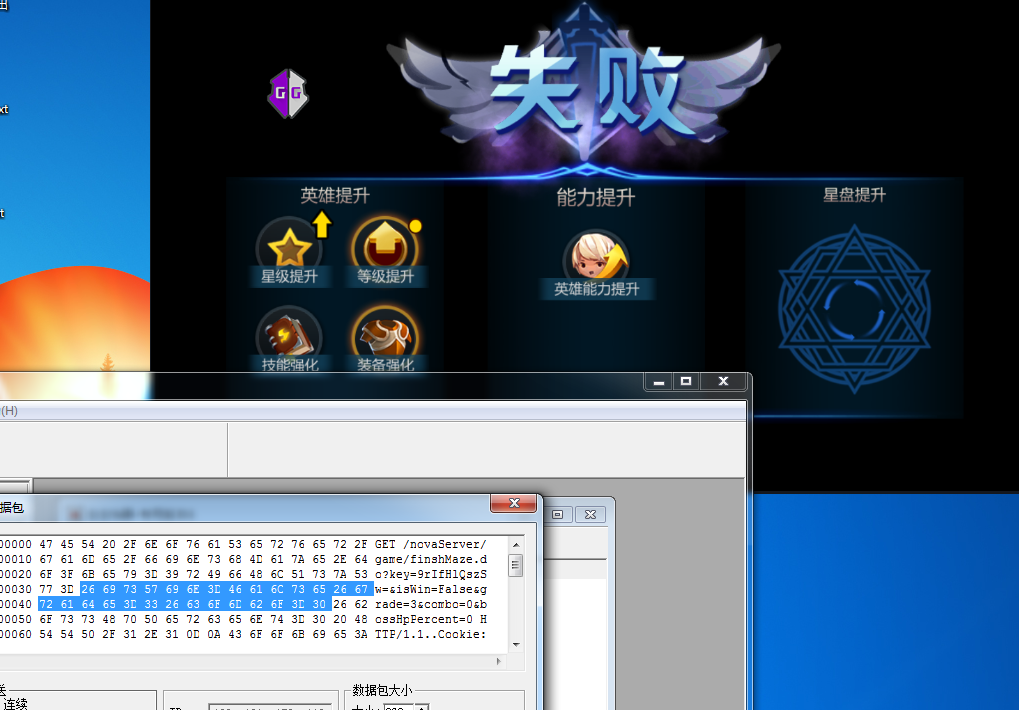Click the 能力提升 heading
This screenshot has height=710, width=1019.
(596, 197)
